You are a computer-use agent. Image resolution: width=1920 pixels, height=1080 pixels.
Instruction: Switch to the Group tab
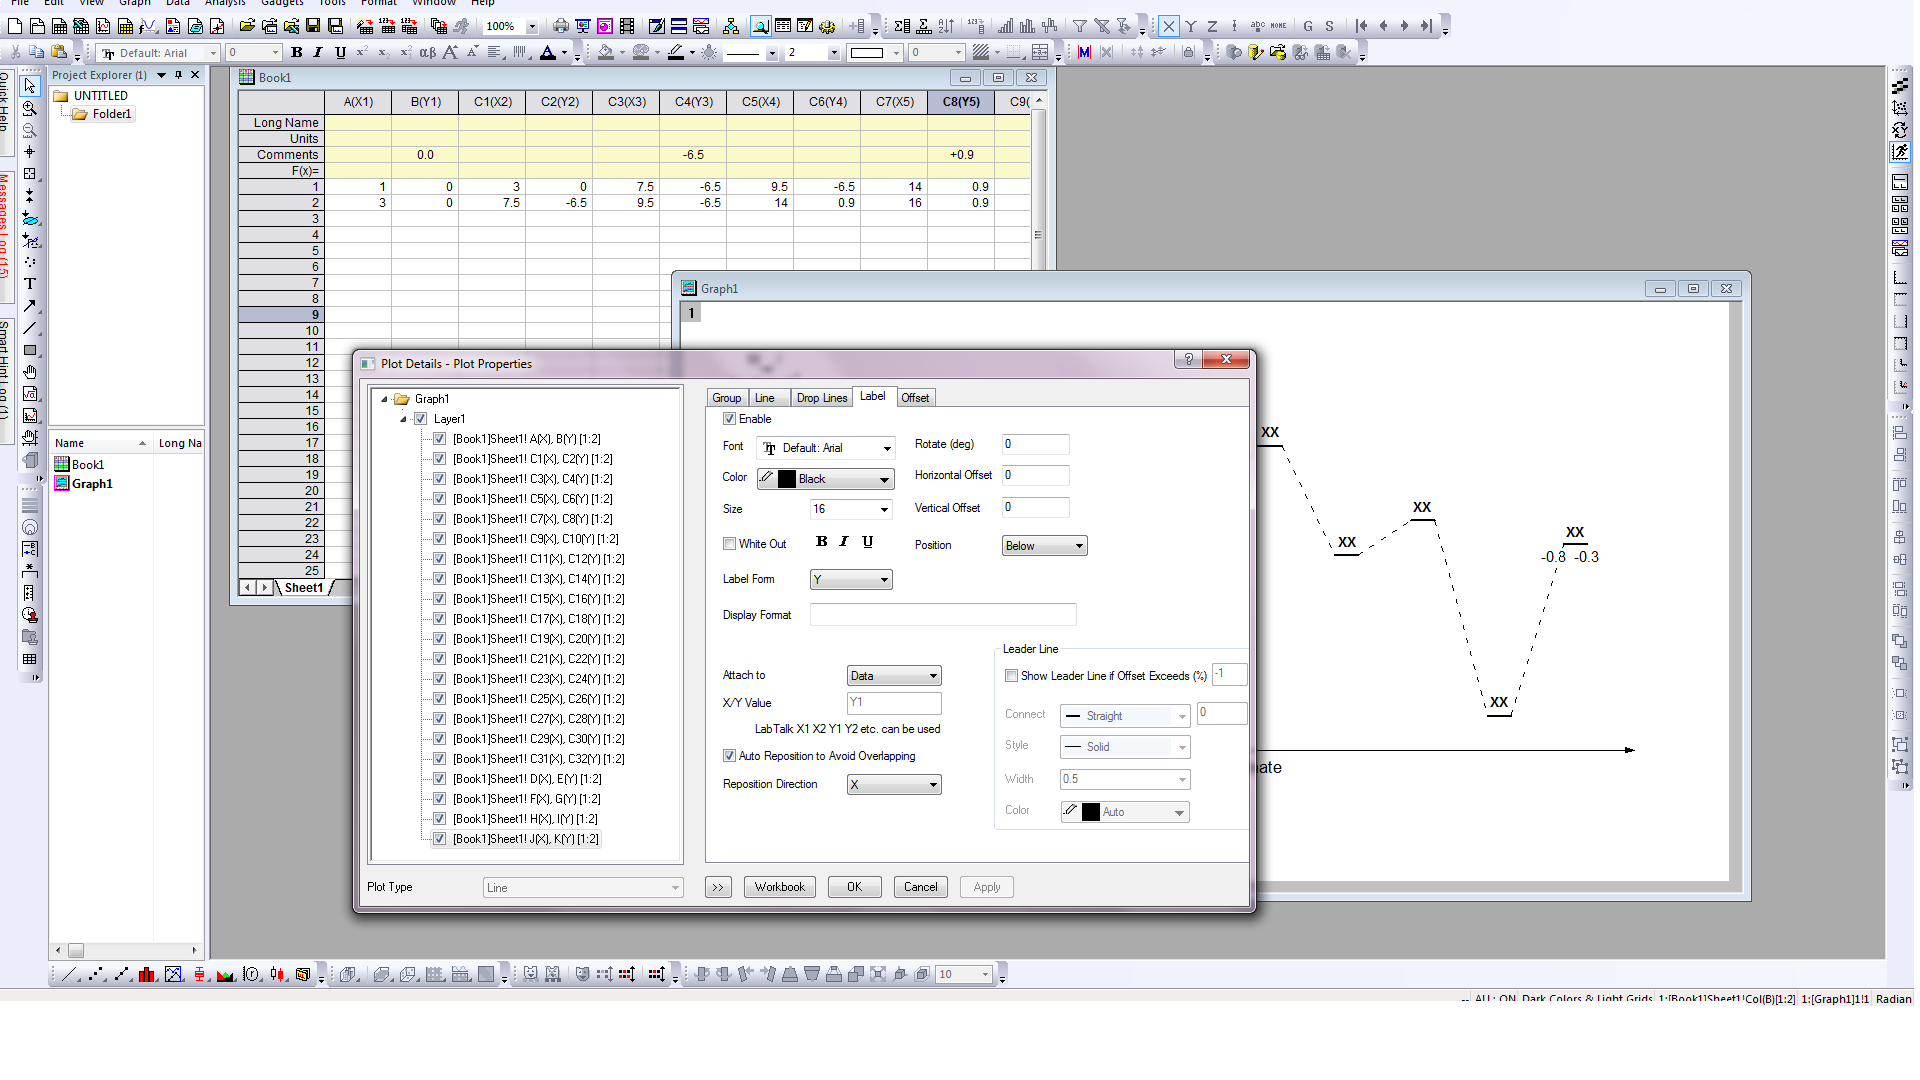[727, 398]
